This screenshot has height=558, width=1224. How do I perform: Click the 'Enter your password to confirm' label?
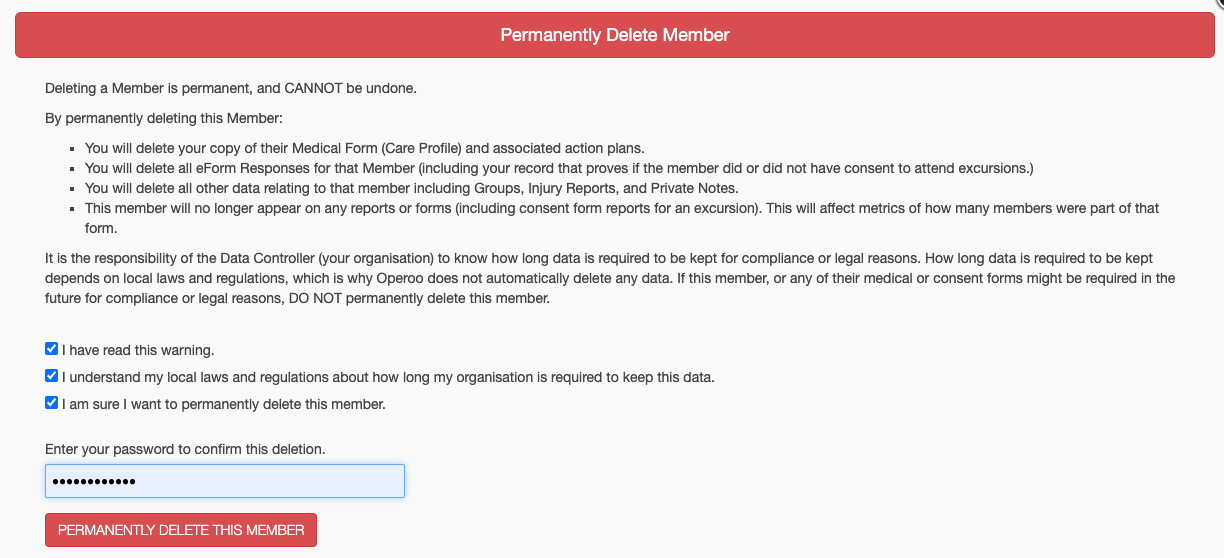click(x=185, y=449)
